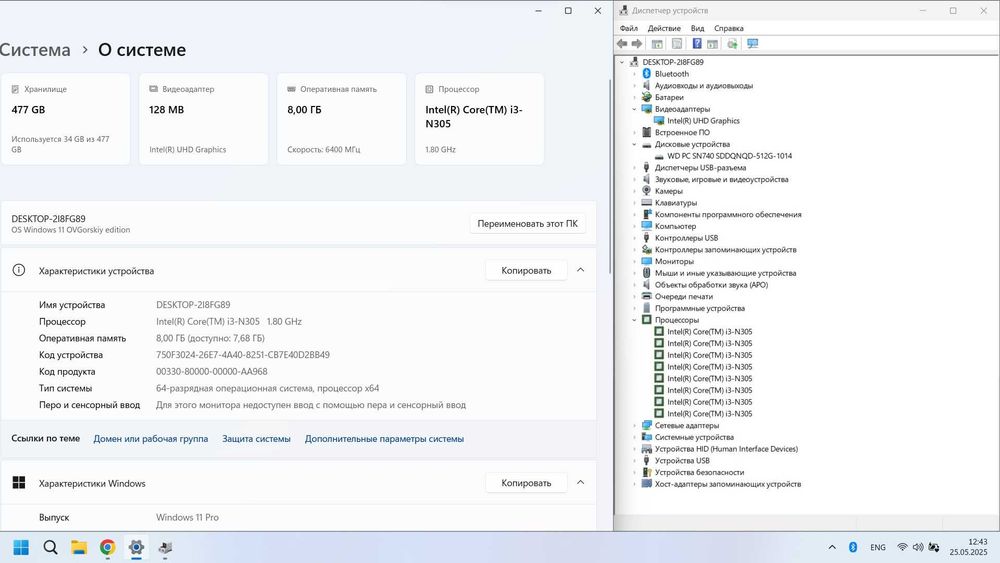
Task: Open taskbar Search
Action: point(50,547)
